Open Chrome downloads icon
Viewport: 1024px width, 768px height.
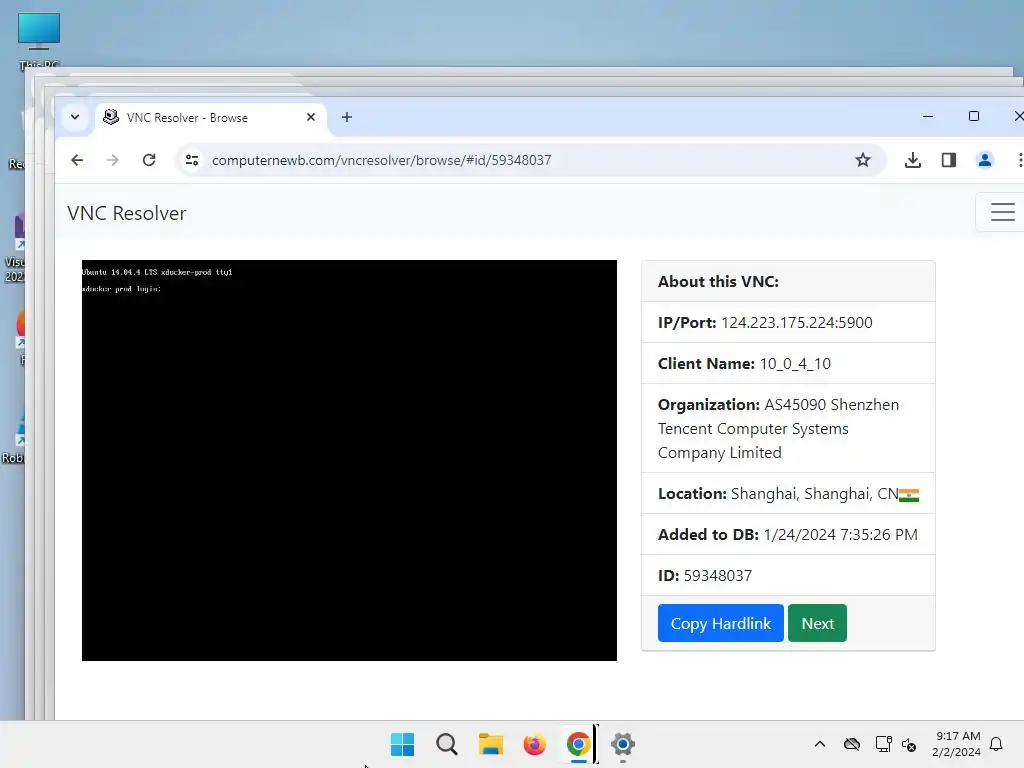913,160
